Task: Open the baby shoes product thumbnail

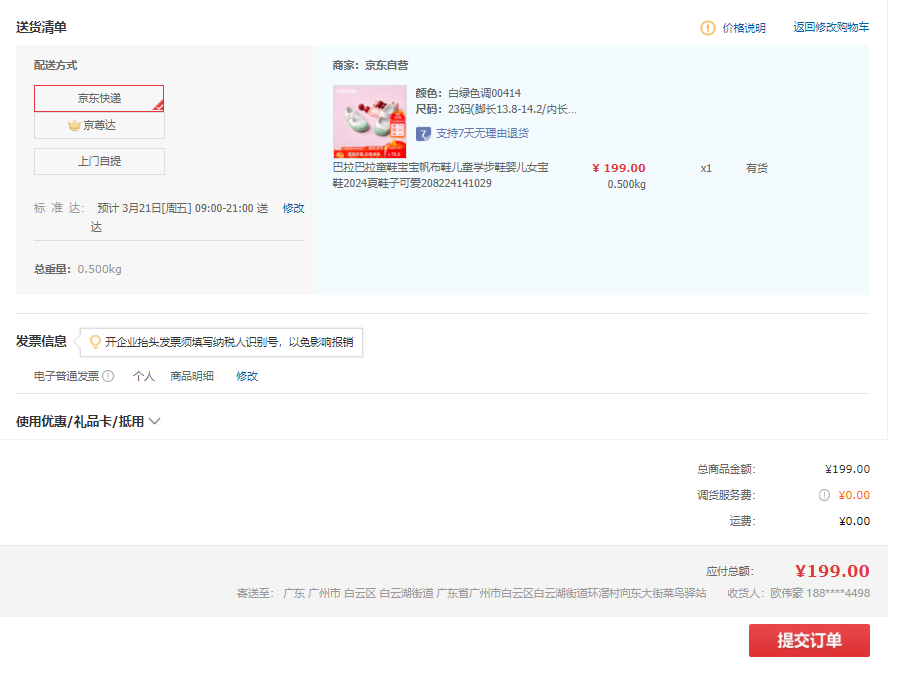Action: click(369, 121)
